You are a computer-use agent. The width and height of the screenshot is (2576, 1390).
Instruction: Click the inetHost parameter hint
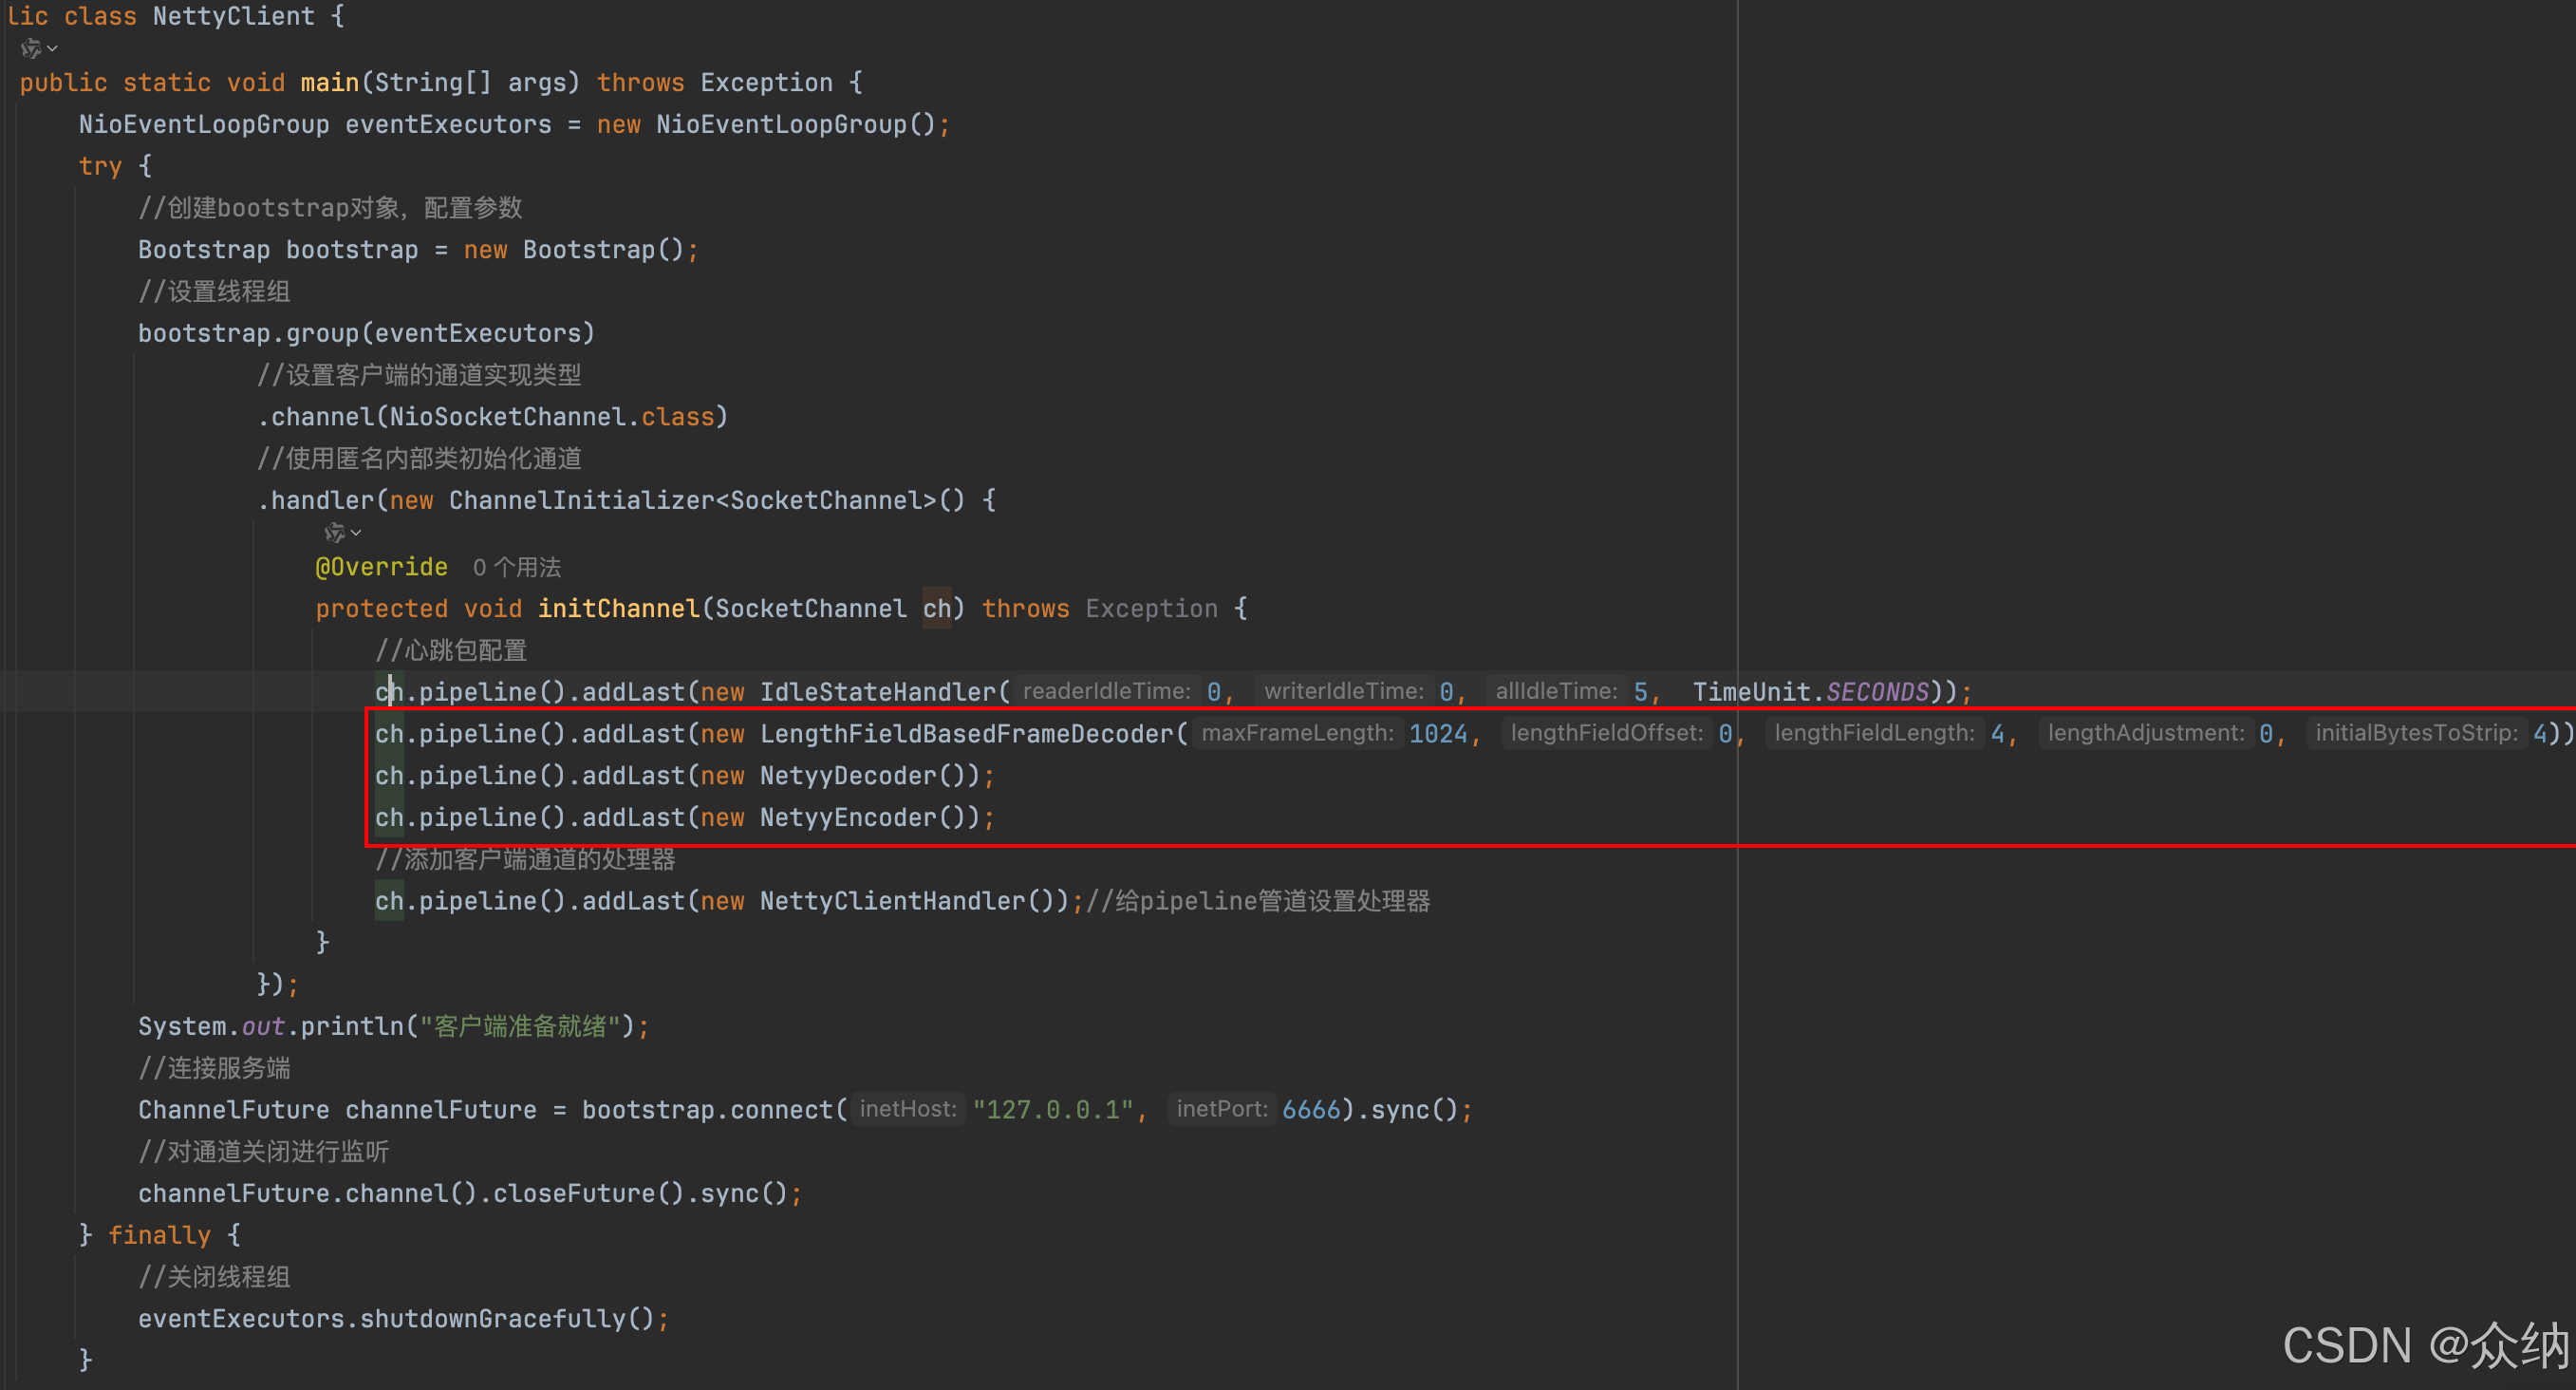[x=907, y=1109]
